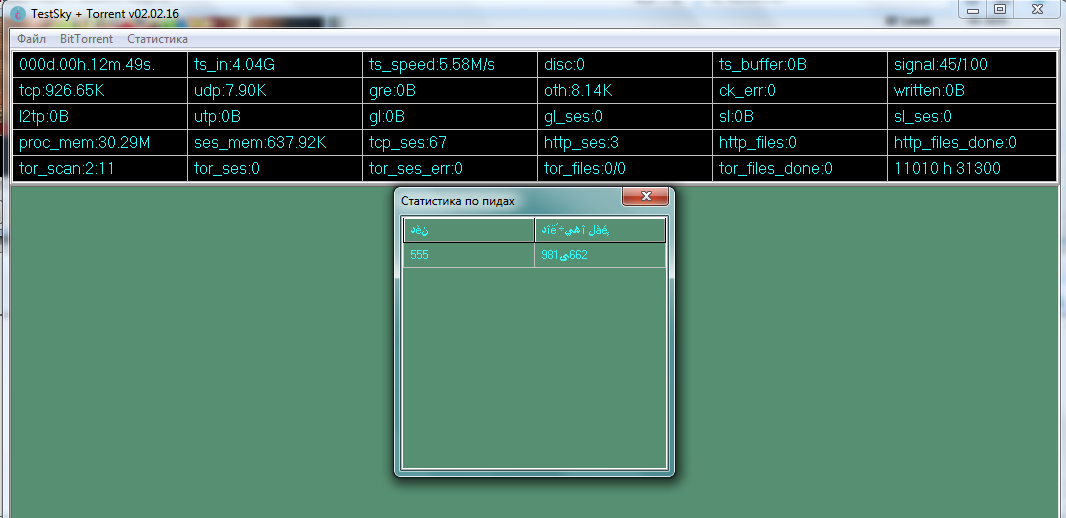The image size is (1066, 518).
Task: Close the Статистика по пидах dialog
Action: 645,196
